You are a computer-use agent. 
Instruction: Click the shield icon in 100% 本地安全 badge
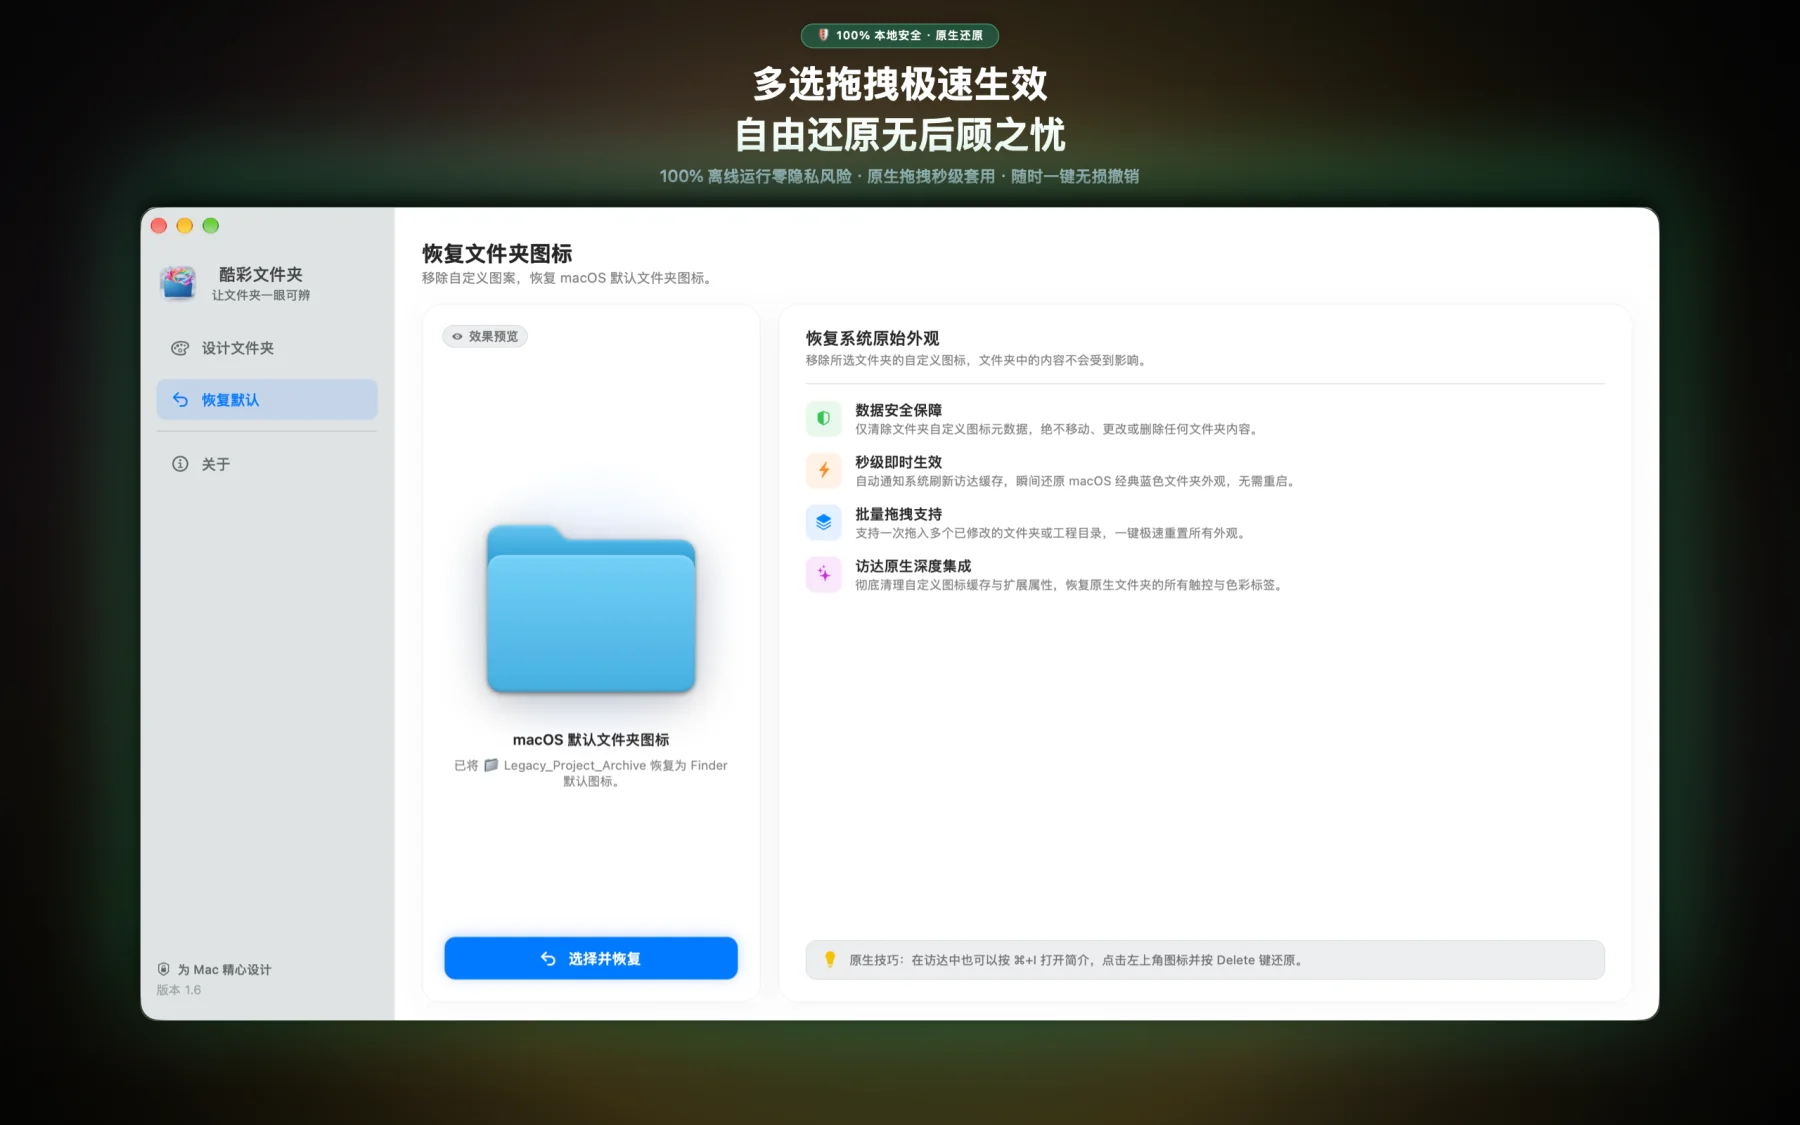[823, 35]
